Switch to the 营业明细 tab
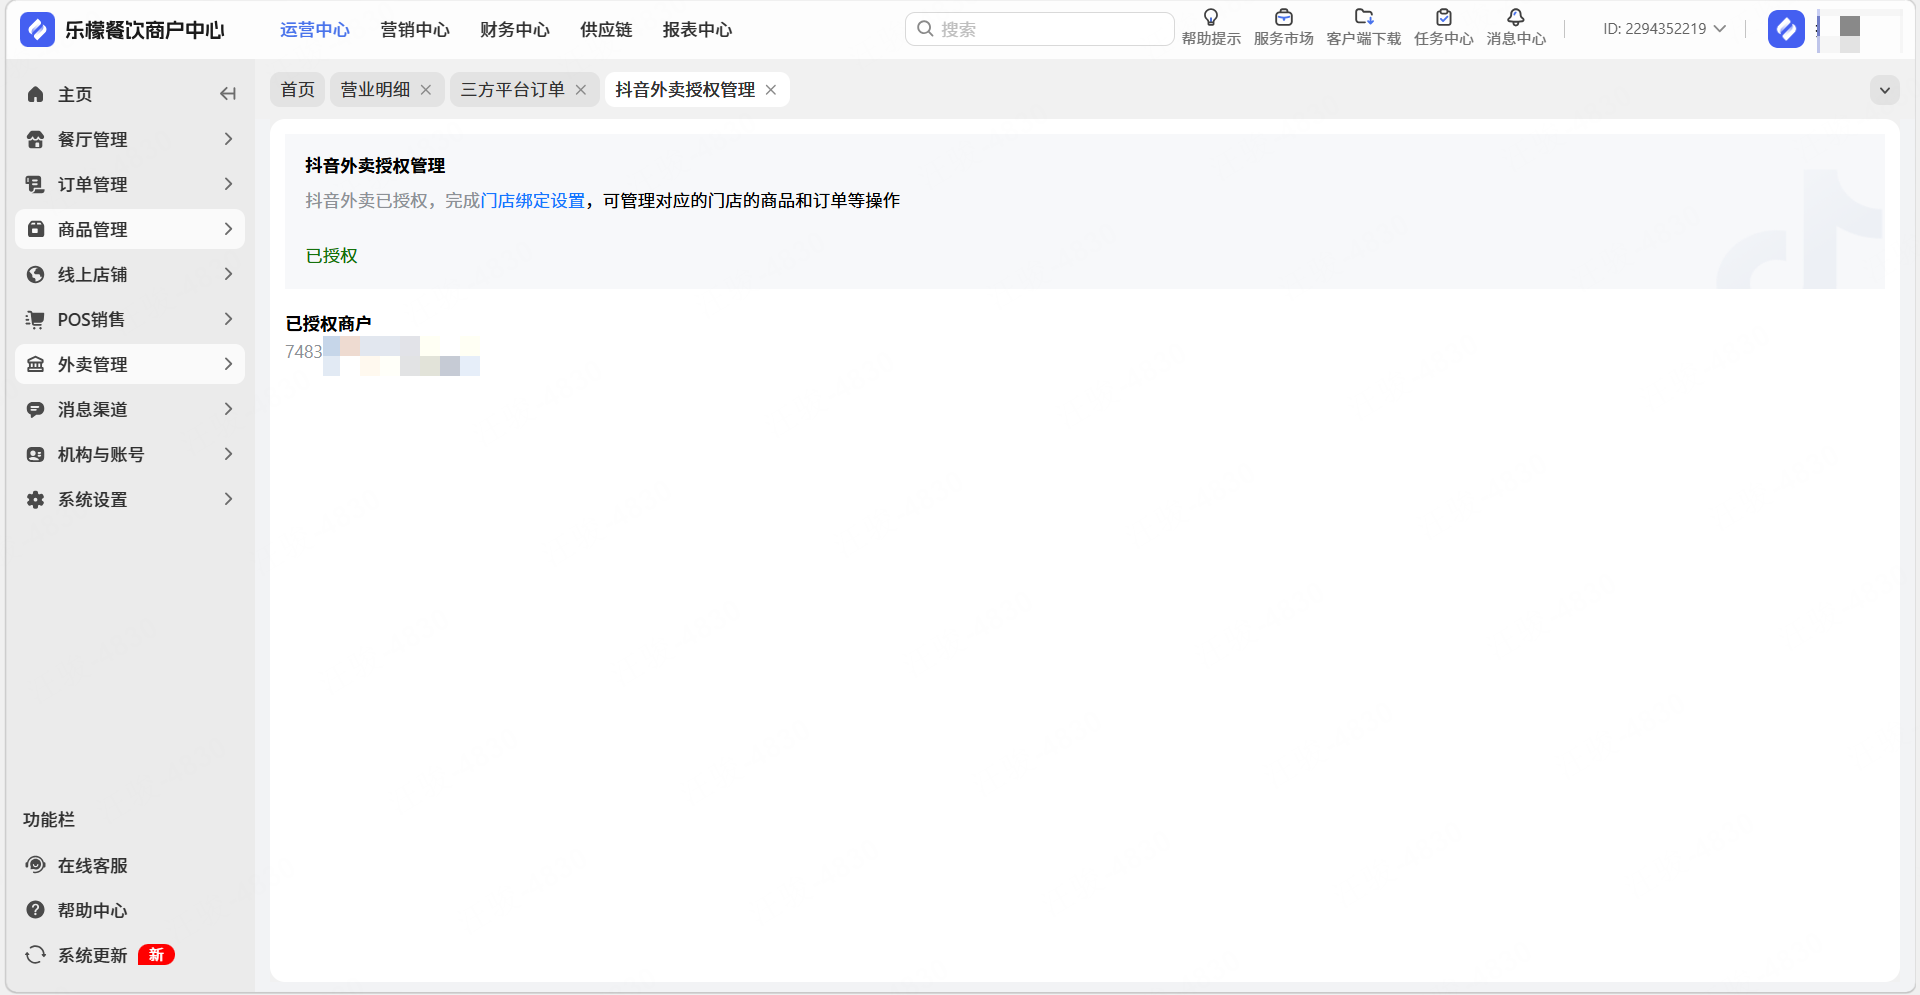 [x=375, y=90]
